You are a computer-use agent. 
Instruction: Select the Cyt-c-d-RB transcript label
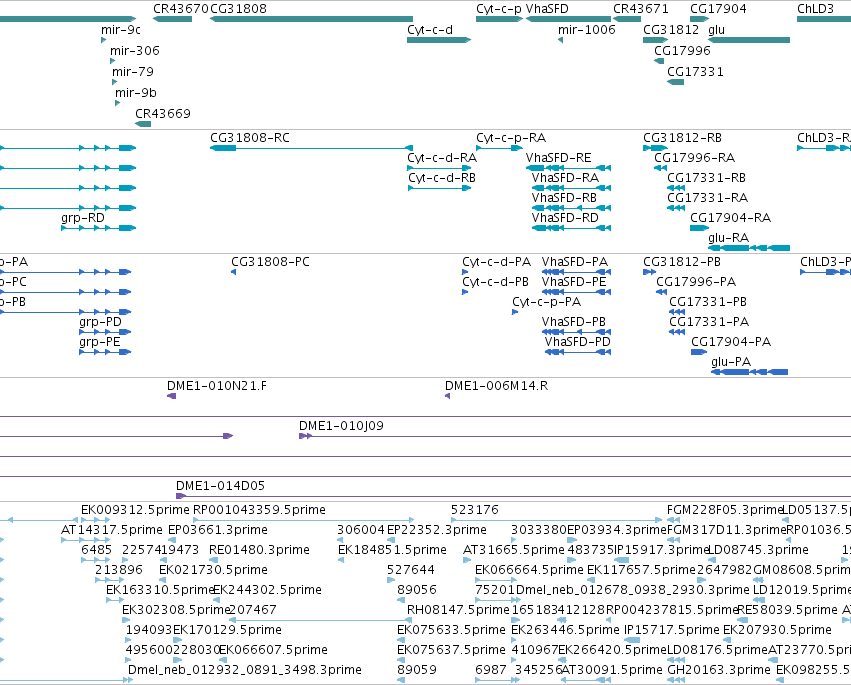pos(442,178)
